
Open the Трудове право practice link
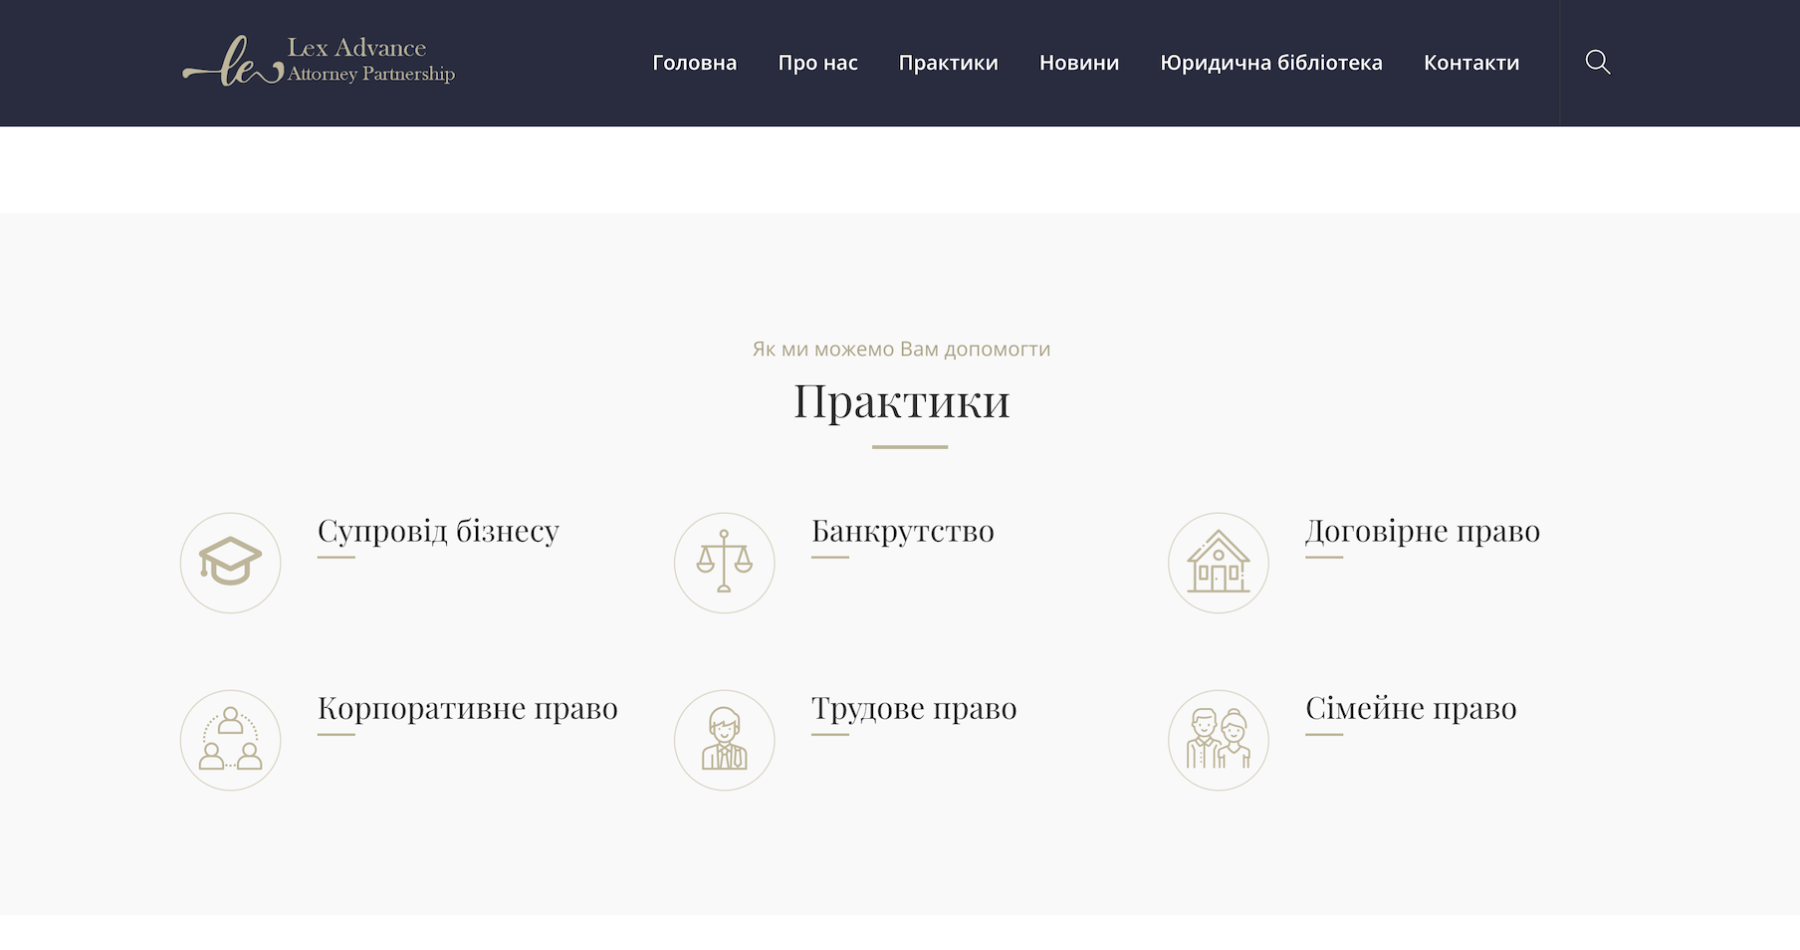[x=914, y=708]
